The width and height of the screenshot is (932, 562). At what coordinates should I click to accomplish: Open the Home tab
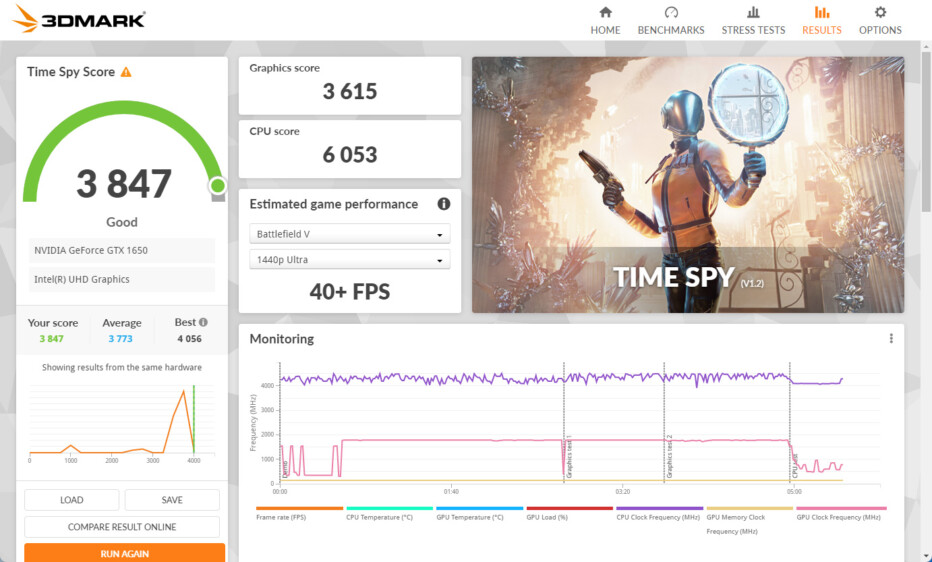[605, 20]
